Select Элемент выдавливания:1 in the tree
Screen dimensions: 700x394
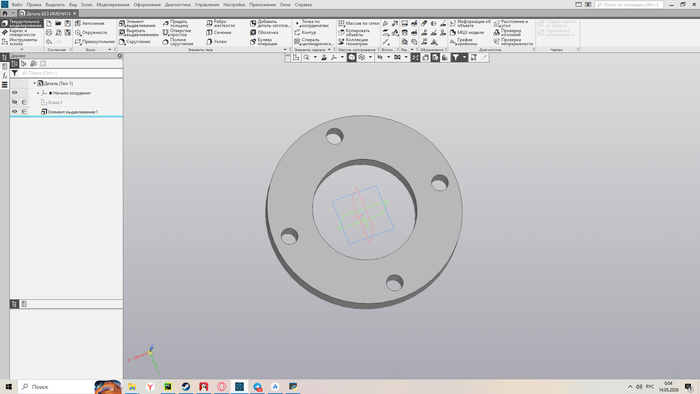(x=72, y=112)
